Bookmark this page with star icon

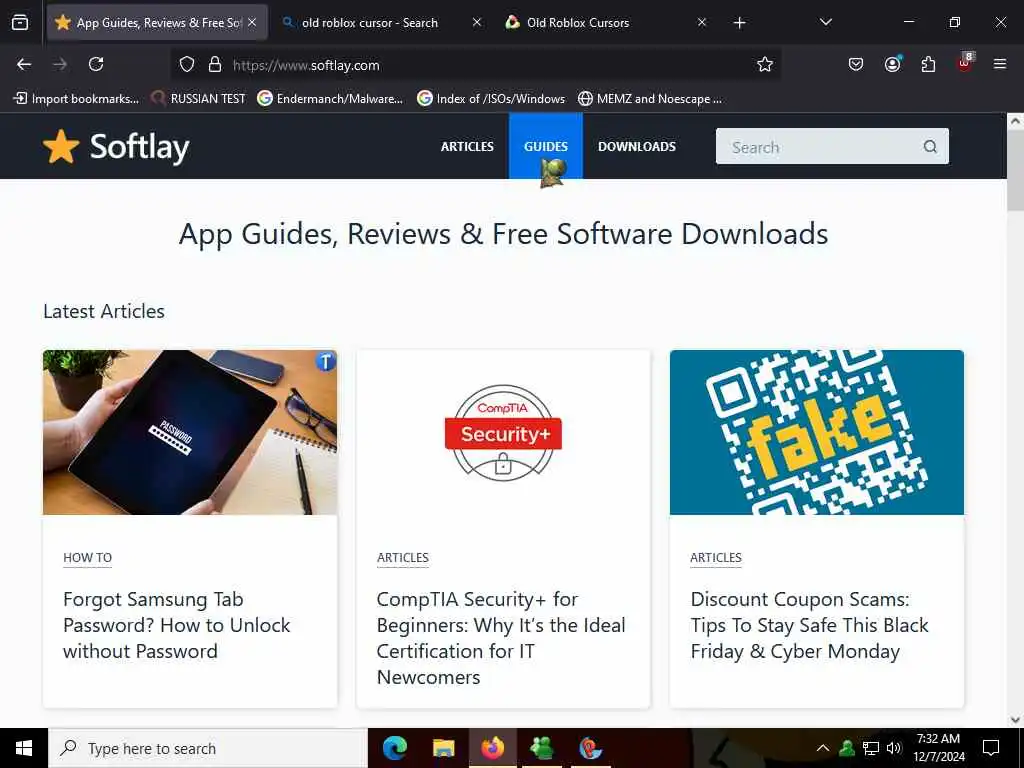point(765,64)
